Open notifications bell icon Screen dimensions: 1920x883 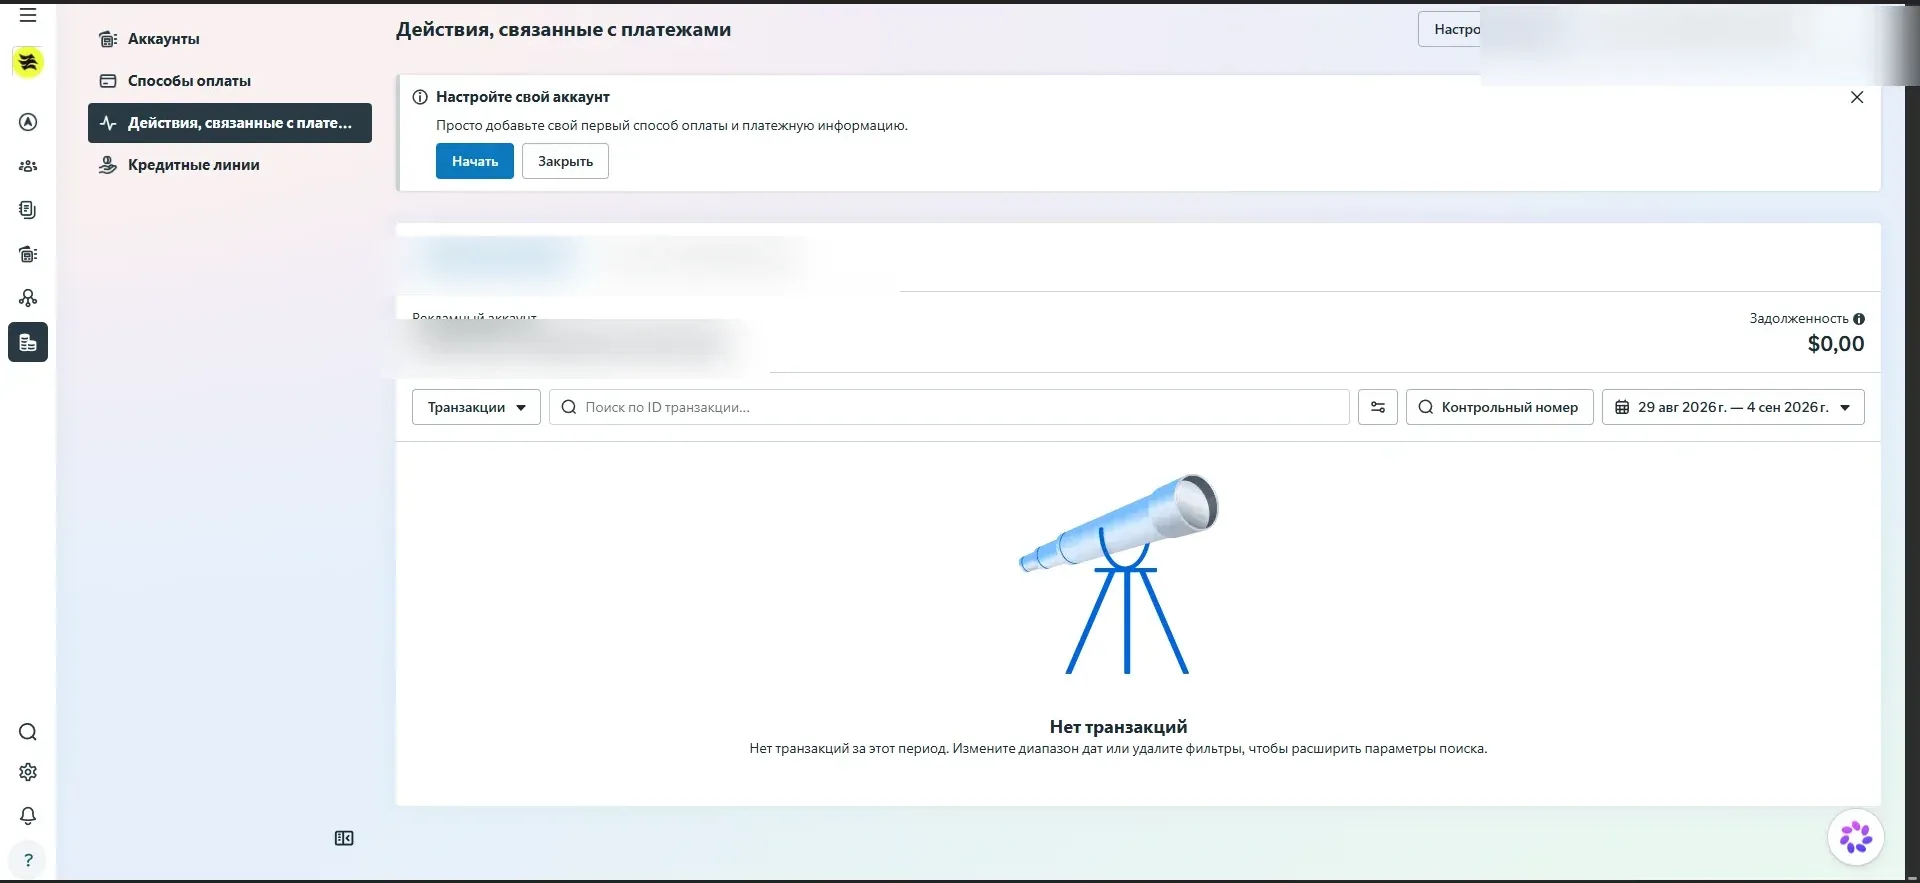point(28,816)
